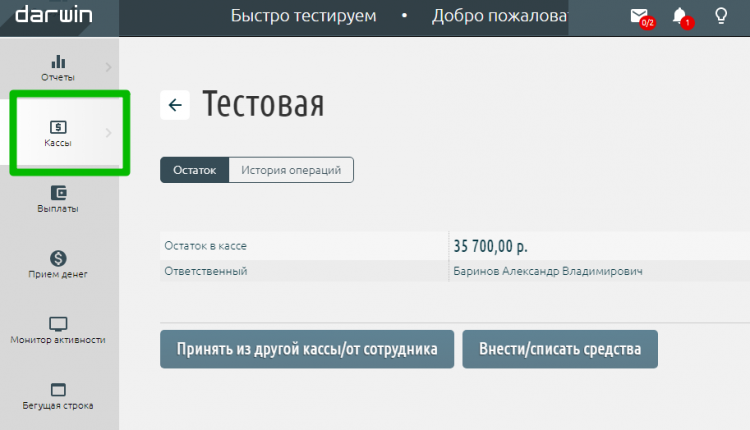Click the 35 700,00 р. balance value
The image size is (750, 430).
490,245
